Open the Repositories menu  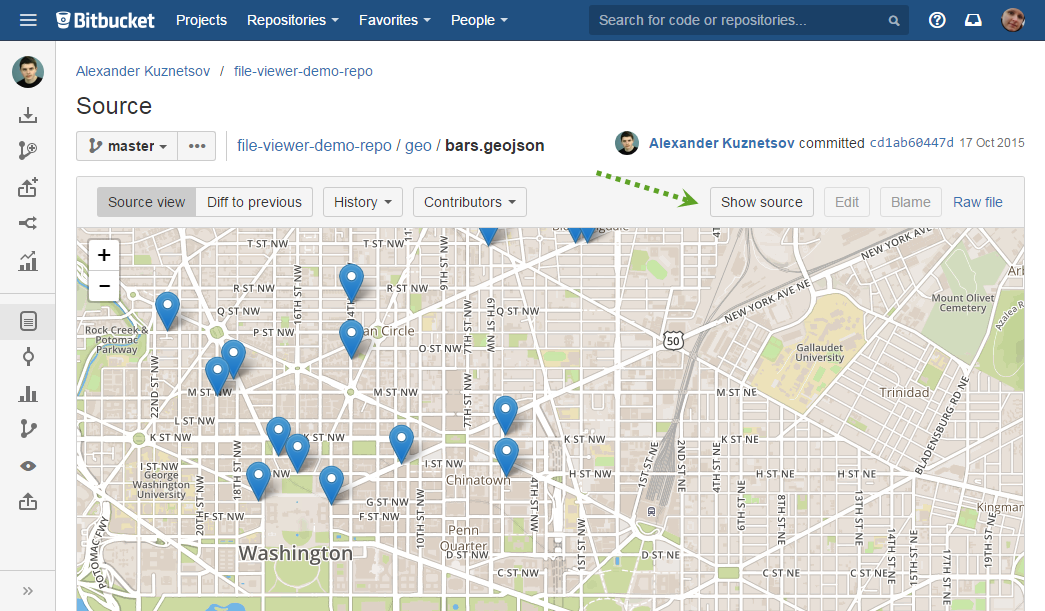pyautogui.click(x=293, y=20)
